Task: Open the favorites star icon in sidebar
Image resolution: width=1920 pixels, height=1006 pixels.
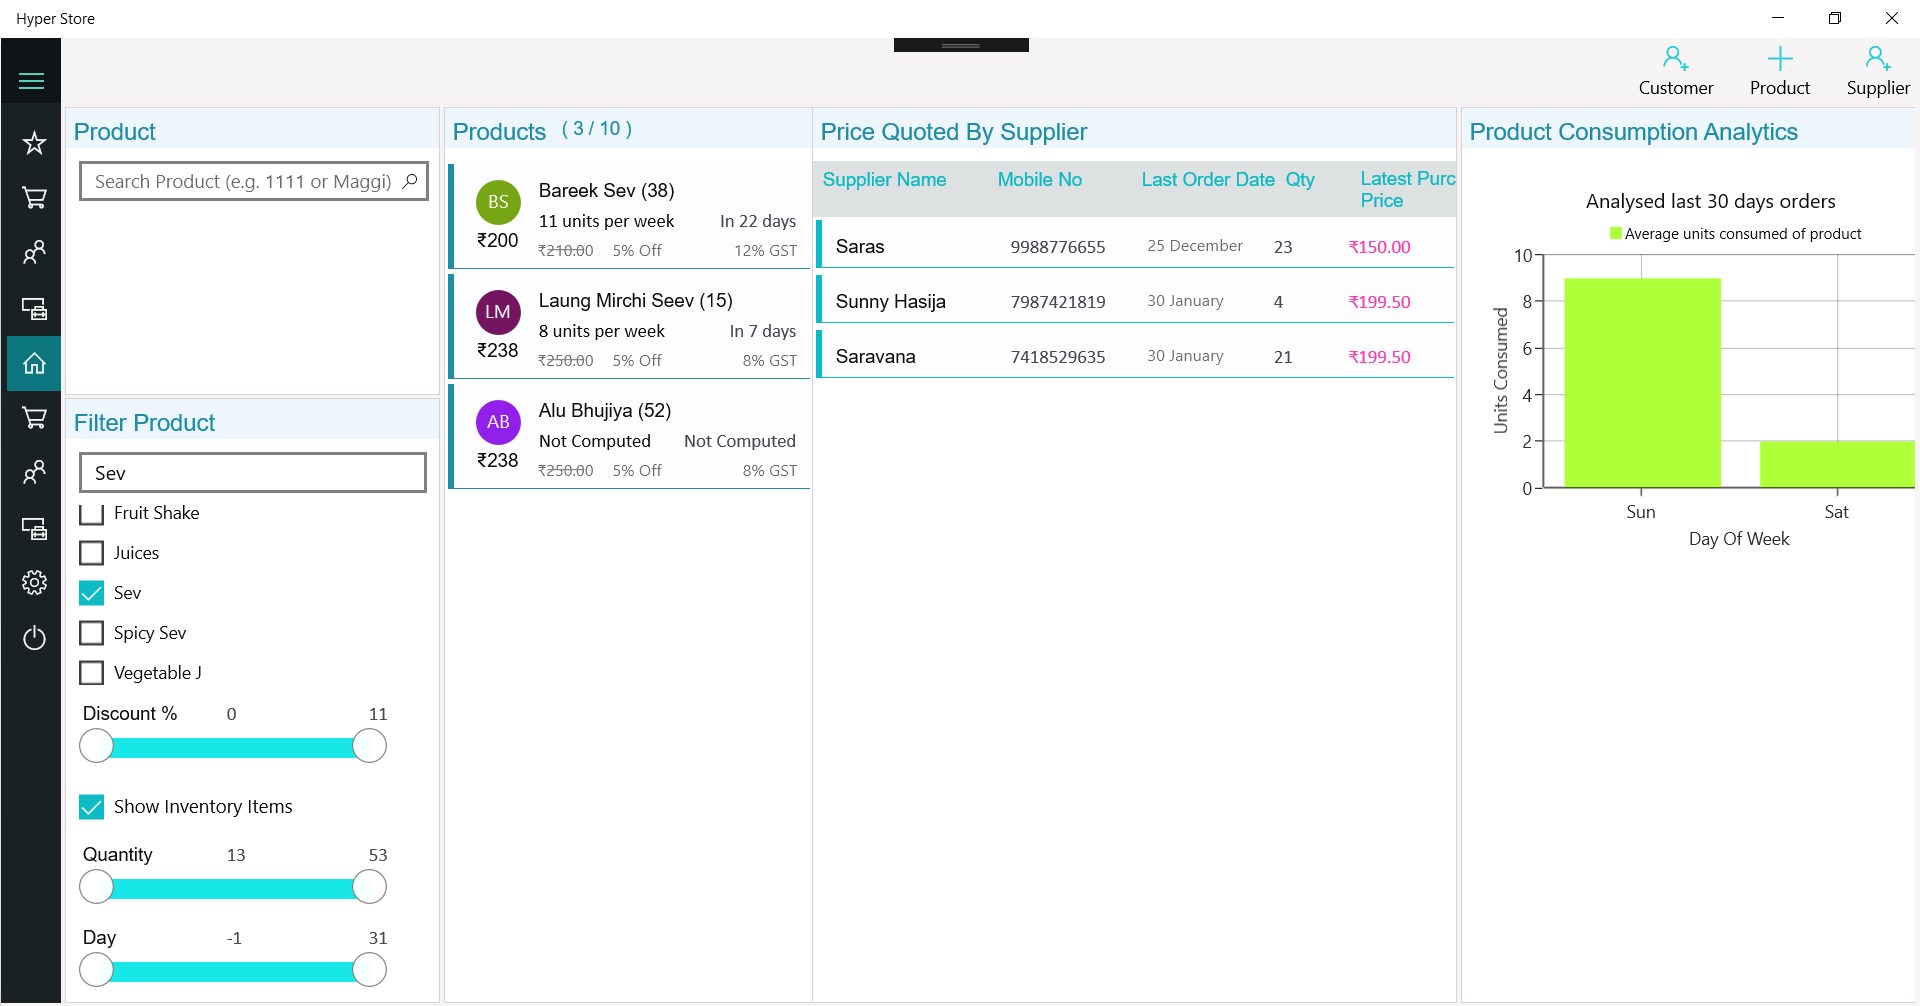Action: click(x=34, y=143)
